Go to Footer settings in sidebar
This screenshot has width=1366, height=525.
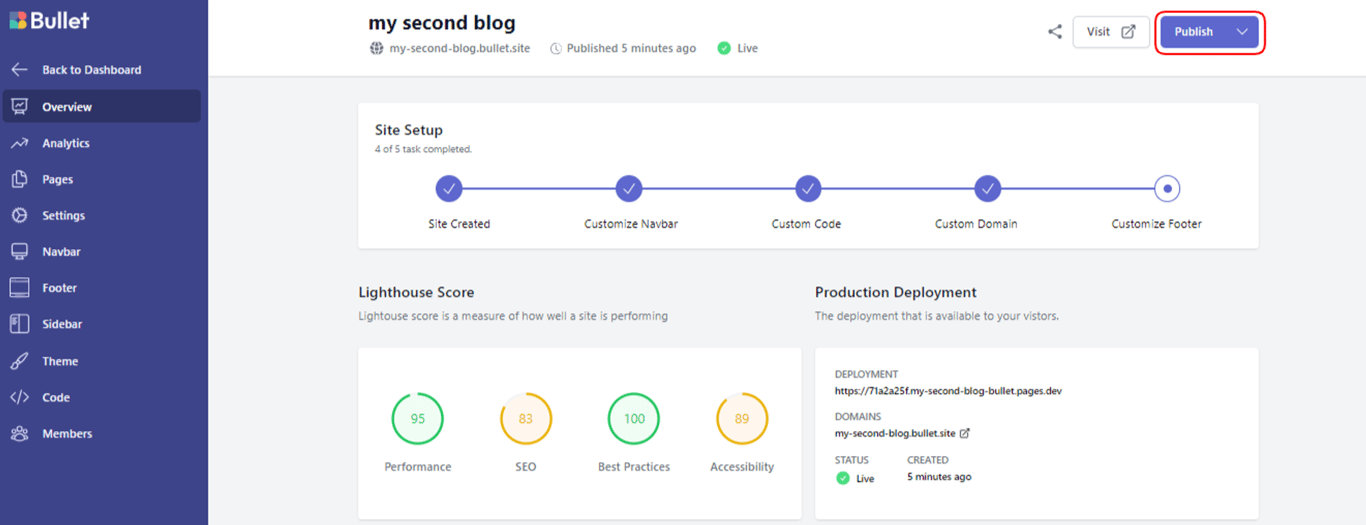(59, 288)
